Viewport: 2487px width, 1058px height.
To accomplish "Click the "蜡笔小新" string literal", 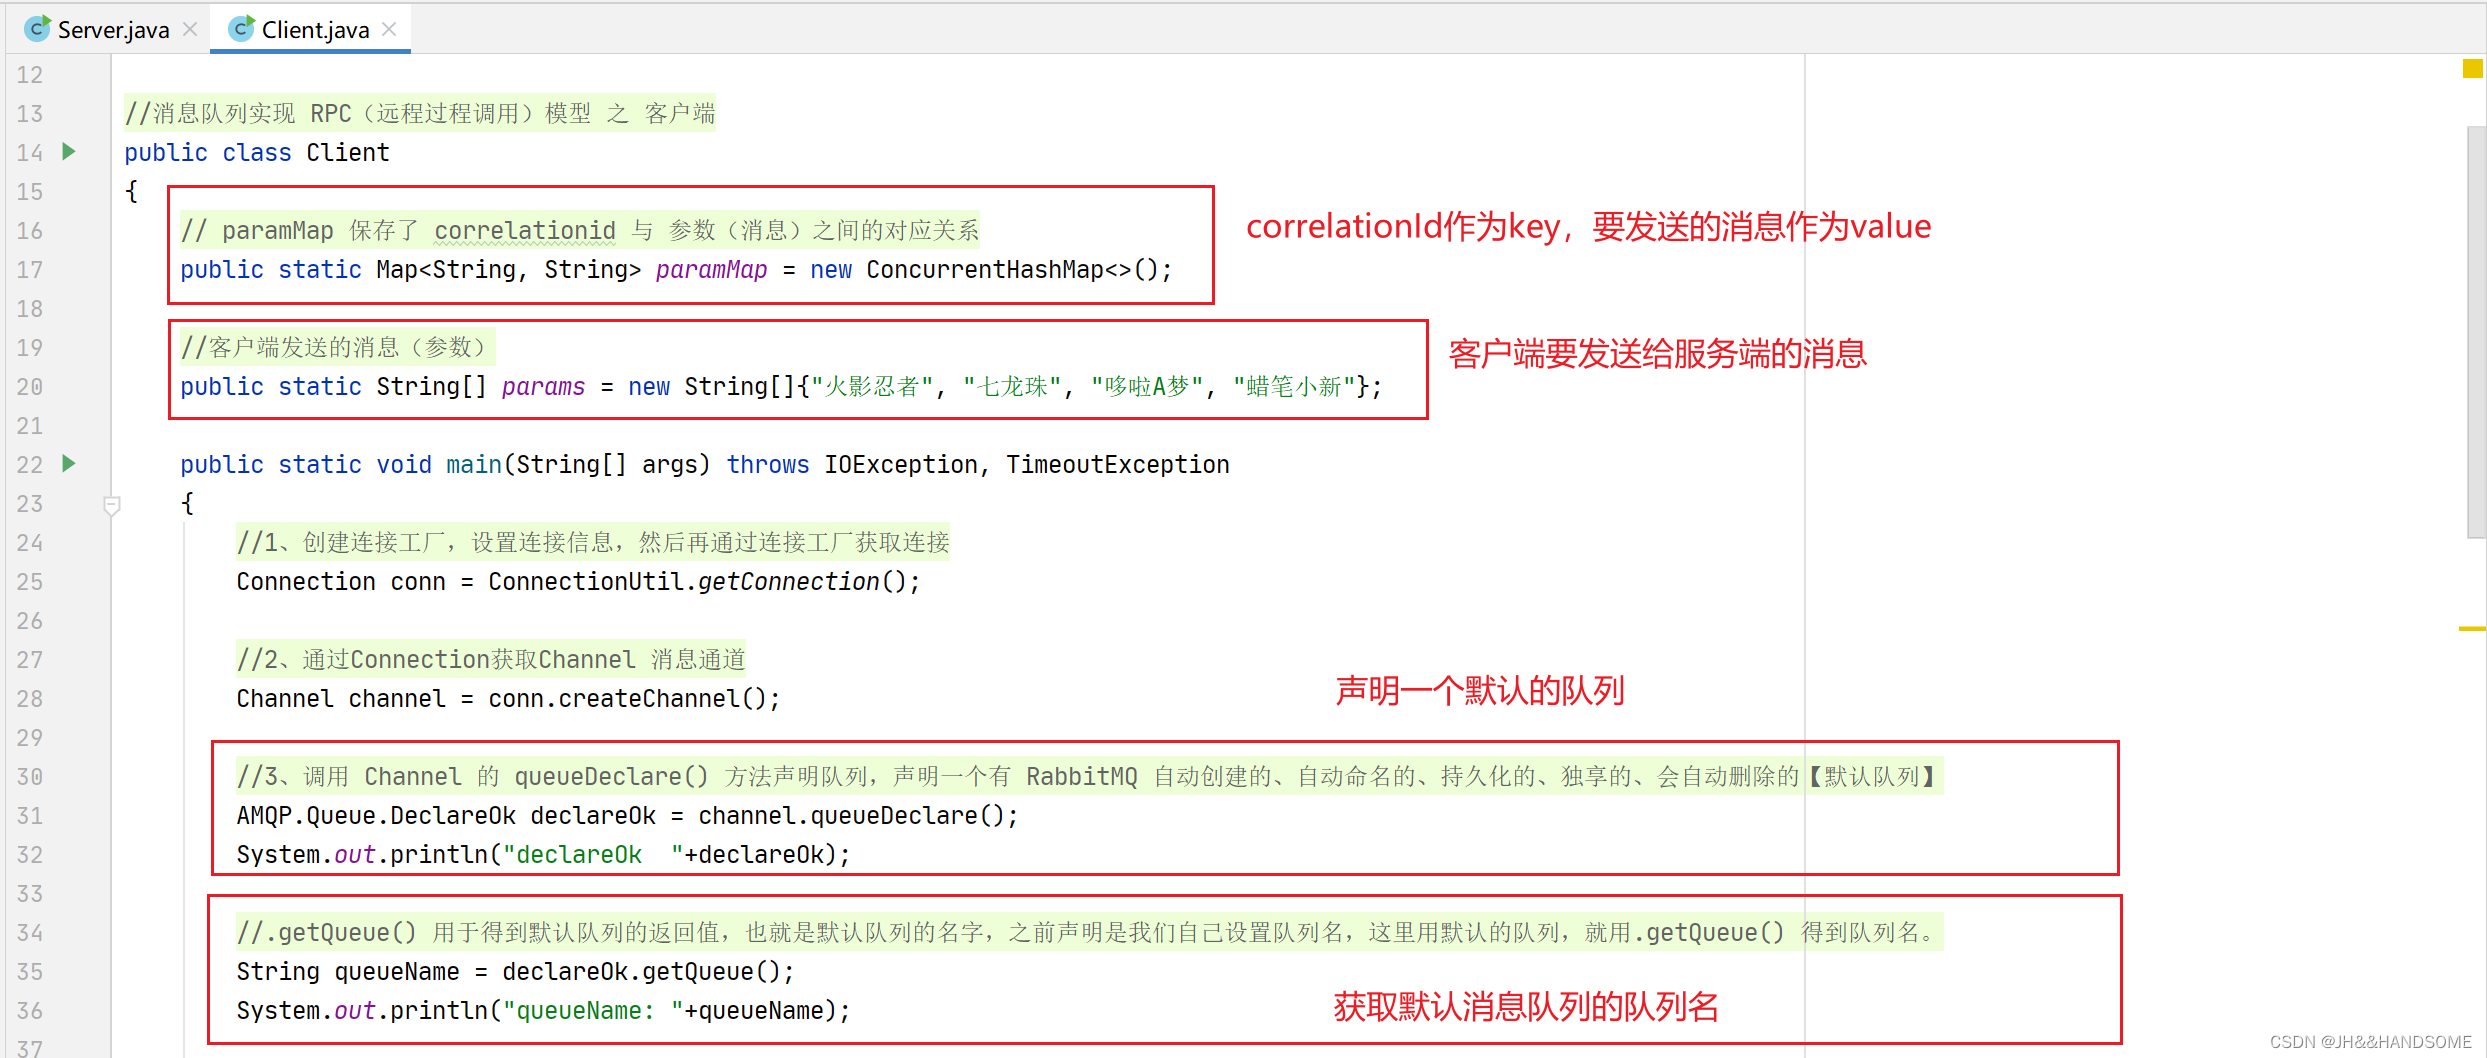I will pyautogui.click(x=1295, y=387).
